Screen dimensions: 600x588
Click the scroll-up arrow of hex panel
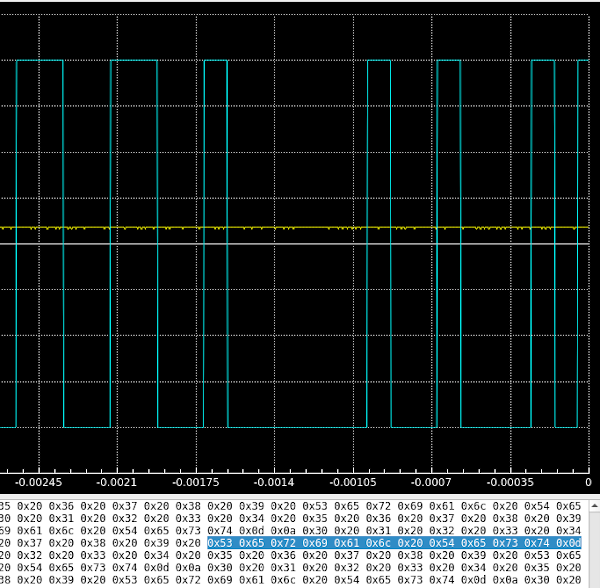click(x=595, y=506)
